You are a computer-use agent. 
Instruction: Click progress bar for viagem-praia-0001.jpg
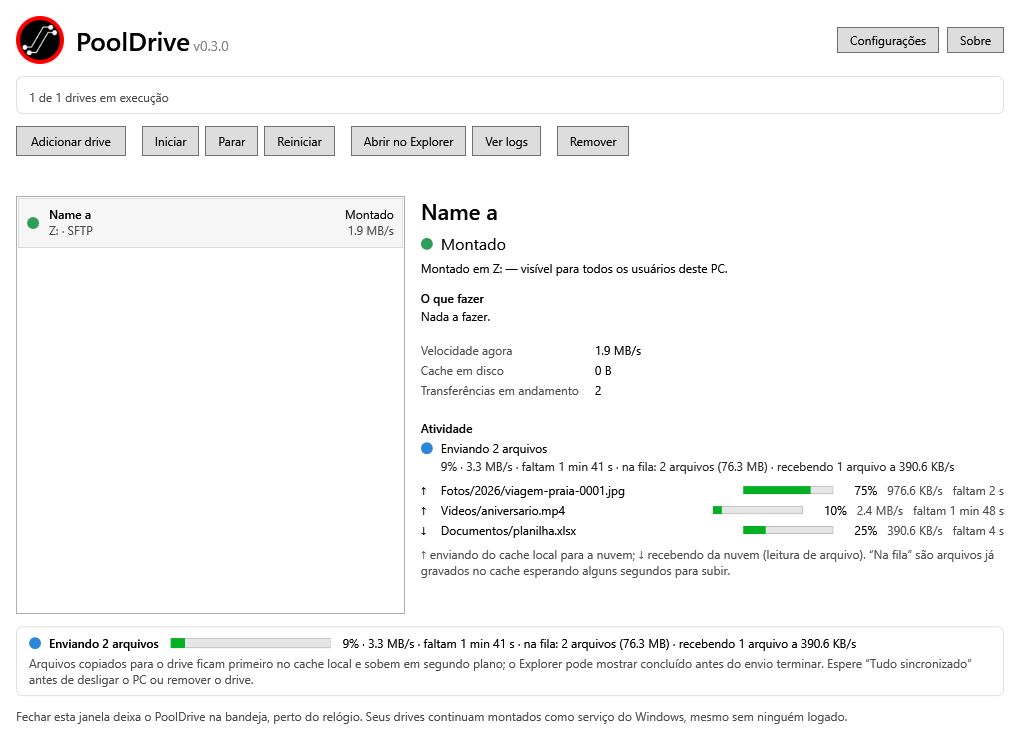788,490
